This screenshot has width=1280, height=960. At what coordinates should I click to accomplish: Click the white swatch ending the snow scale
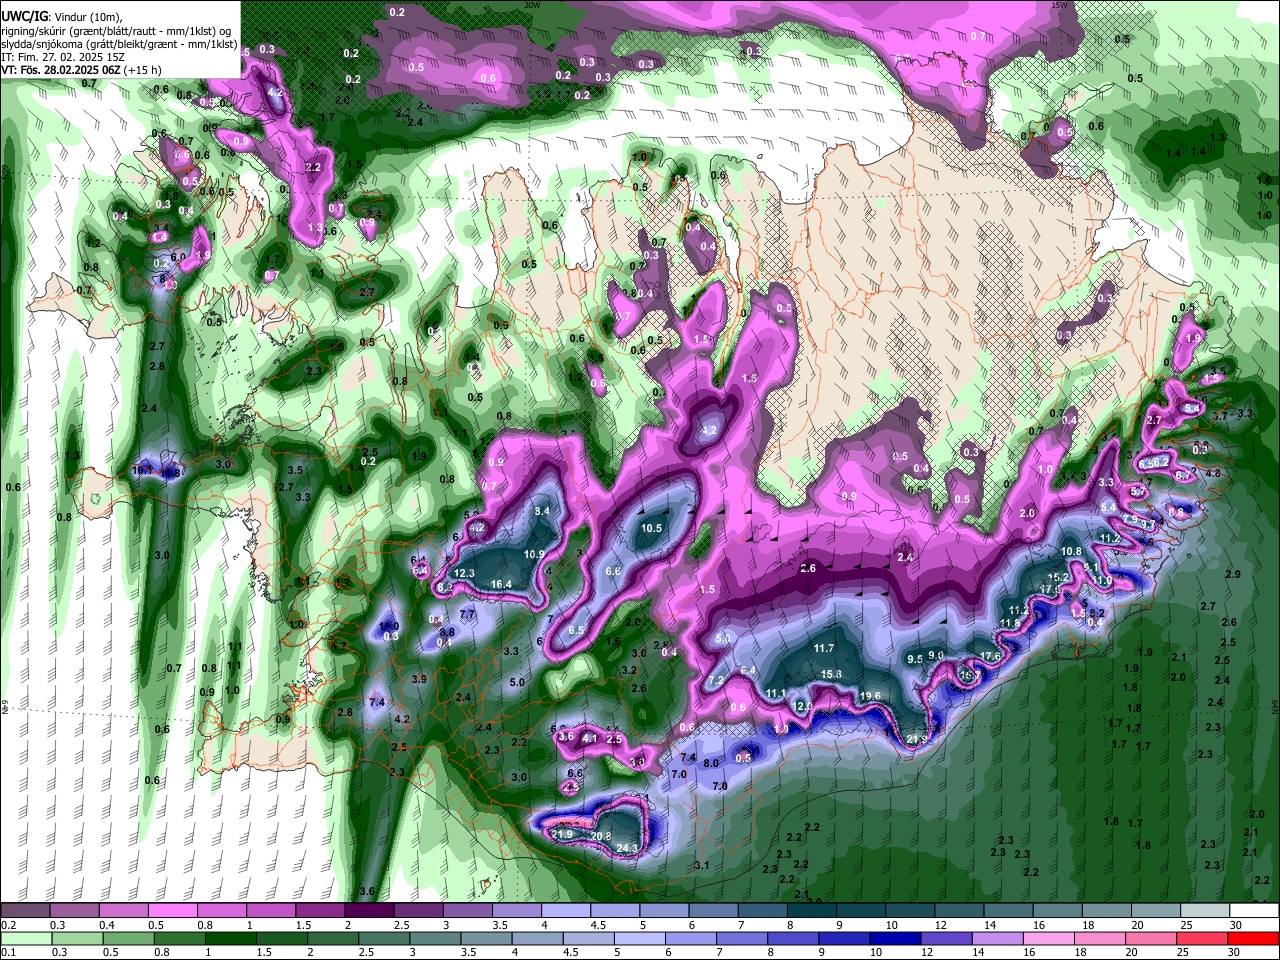pos(1252,911)
